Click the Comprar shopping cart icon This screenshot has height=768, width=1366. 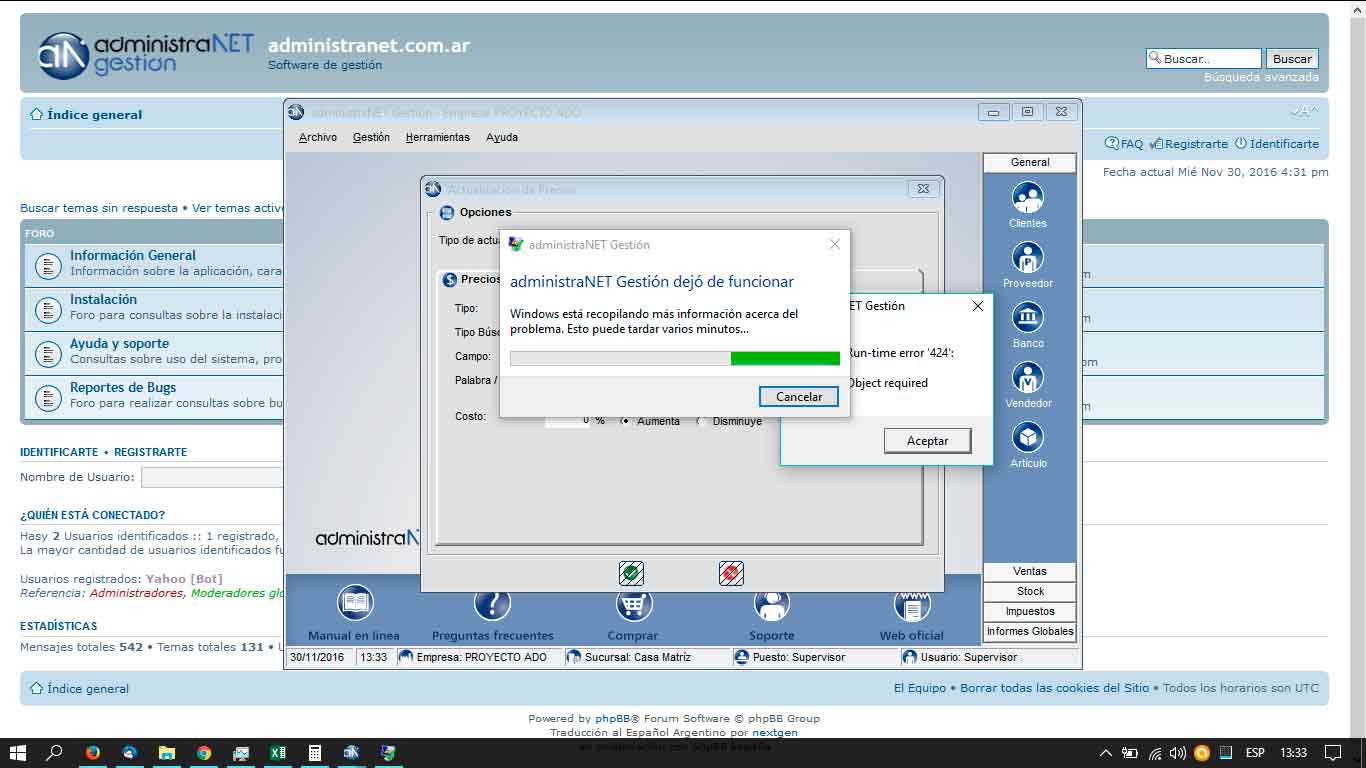click(633, 603)
